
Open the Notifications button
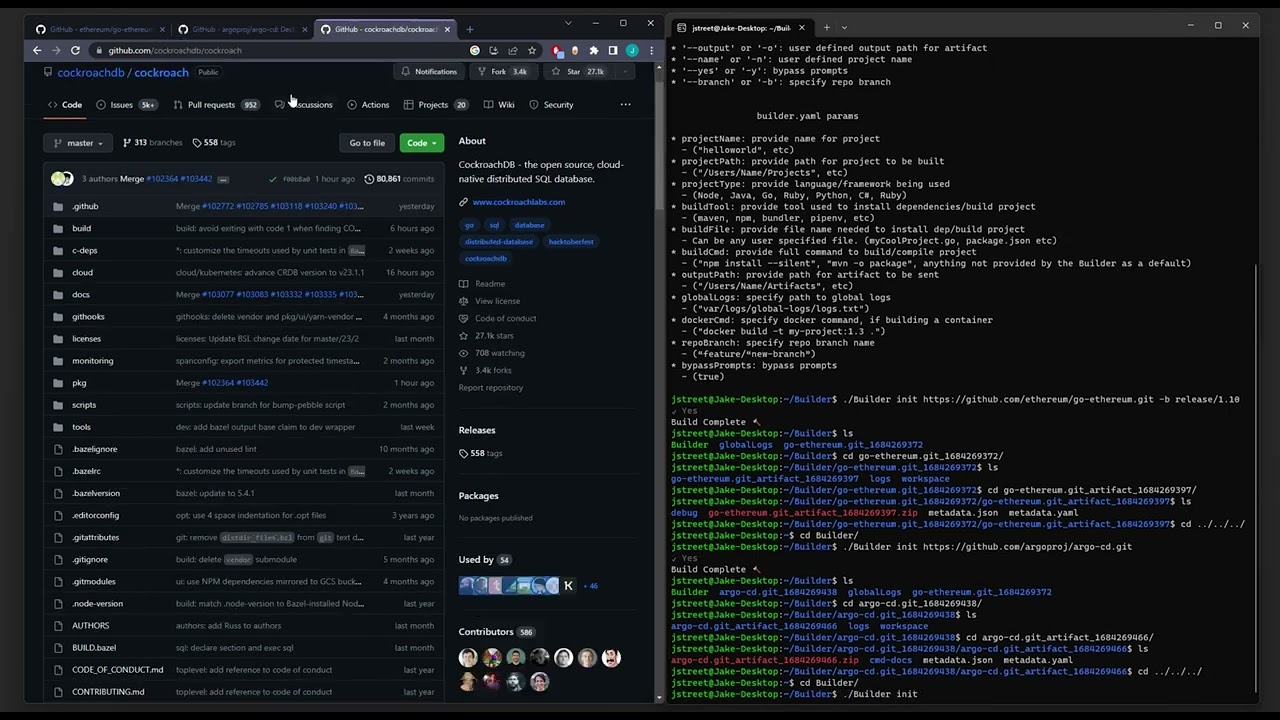coord(429,71)
